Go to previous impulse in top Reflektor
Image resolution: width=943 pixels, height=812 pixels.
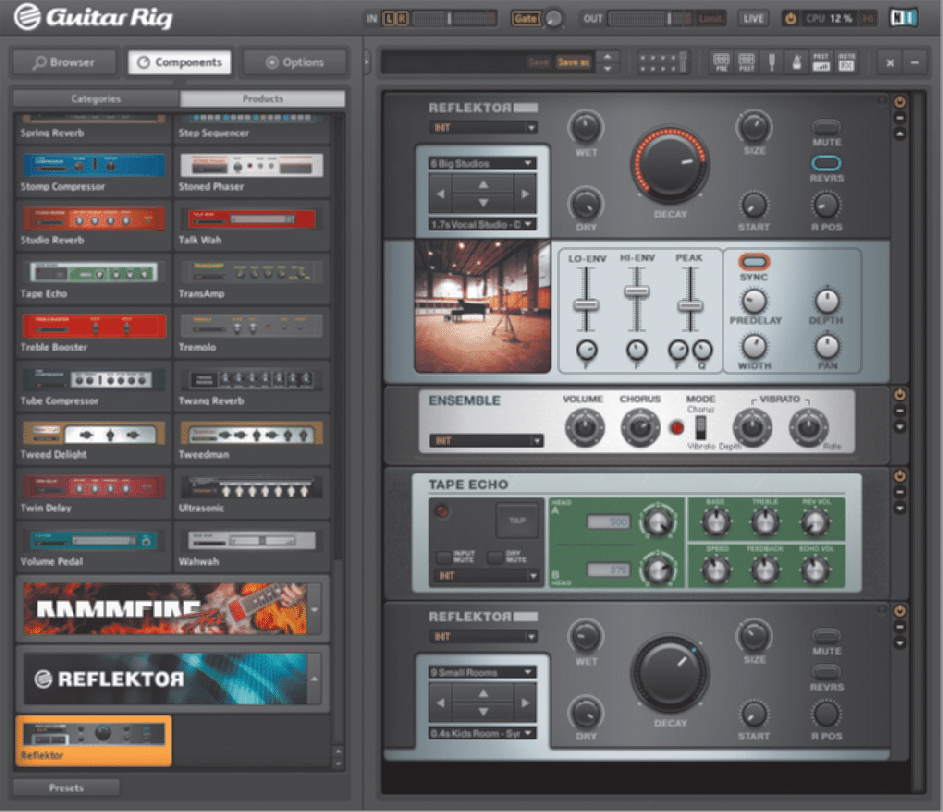point(440,194)
